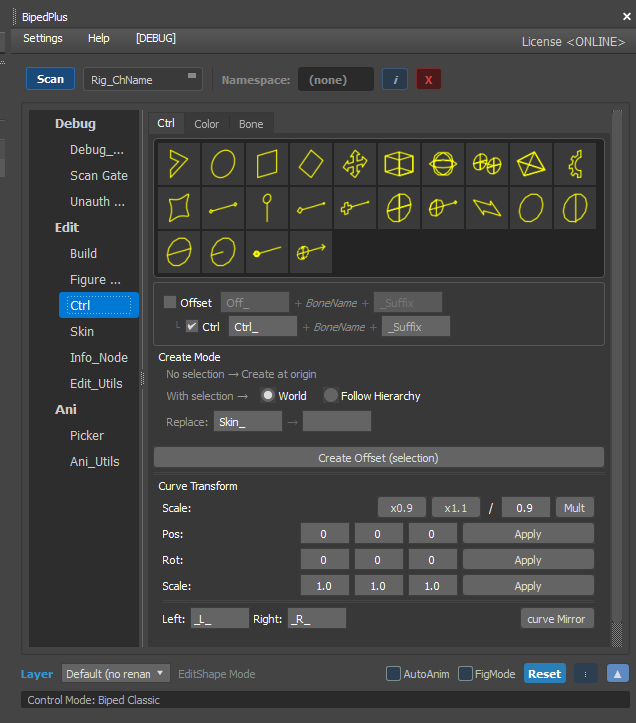The height and width of the screenshot is (723, 636).
Task: Click the Replace Skin_ input field
Action: pyautogui.click(x=248, y=421)
